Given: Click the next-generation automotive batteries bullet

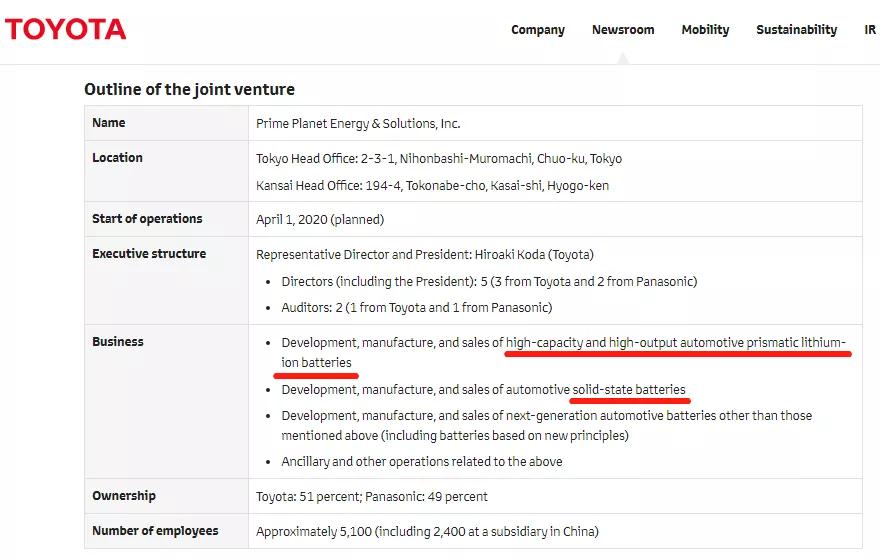Looking at the screenshot, I should point(546,415).
